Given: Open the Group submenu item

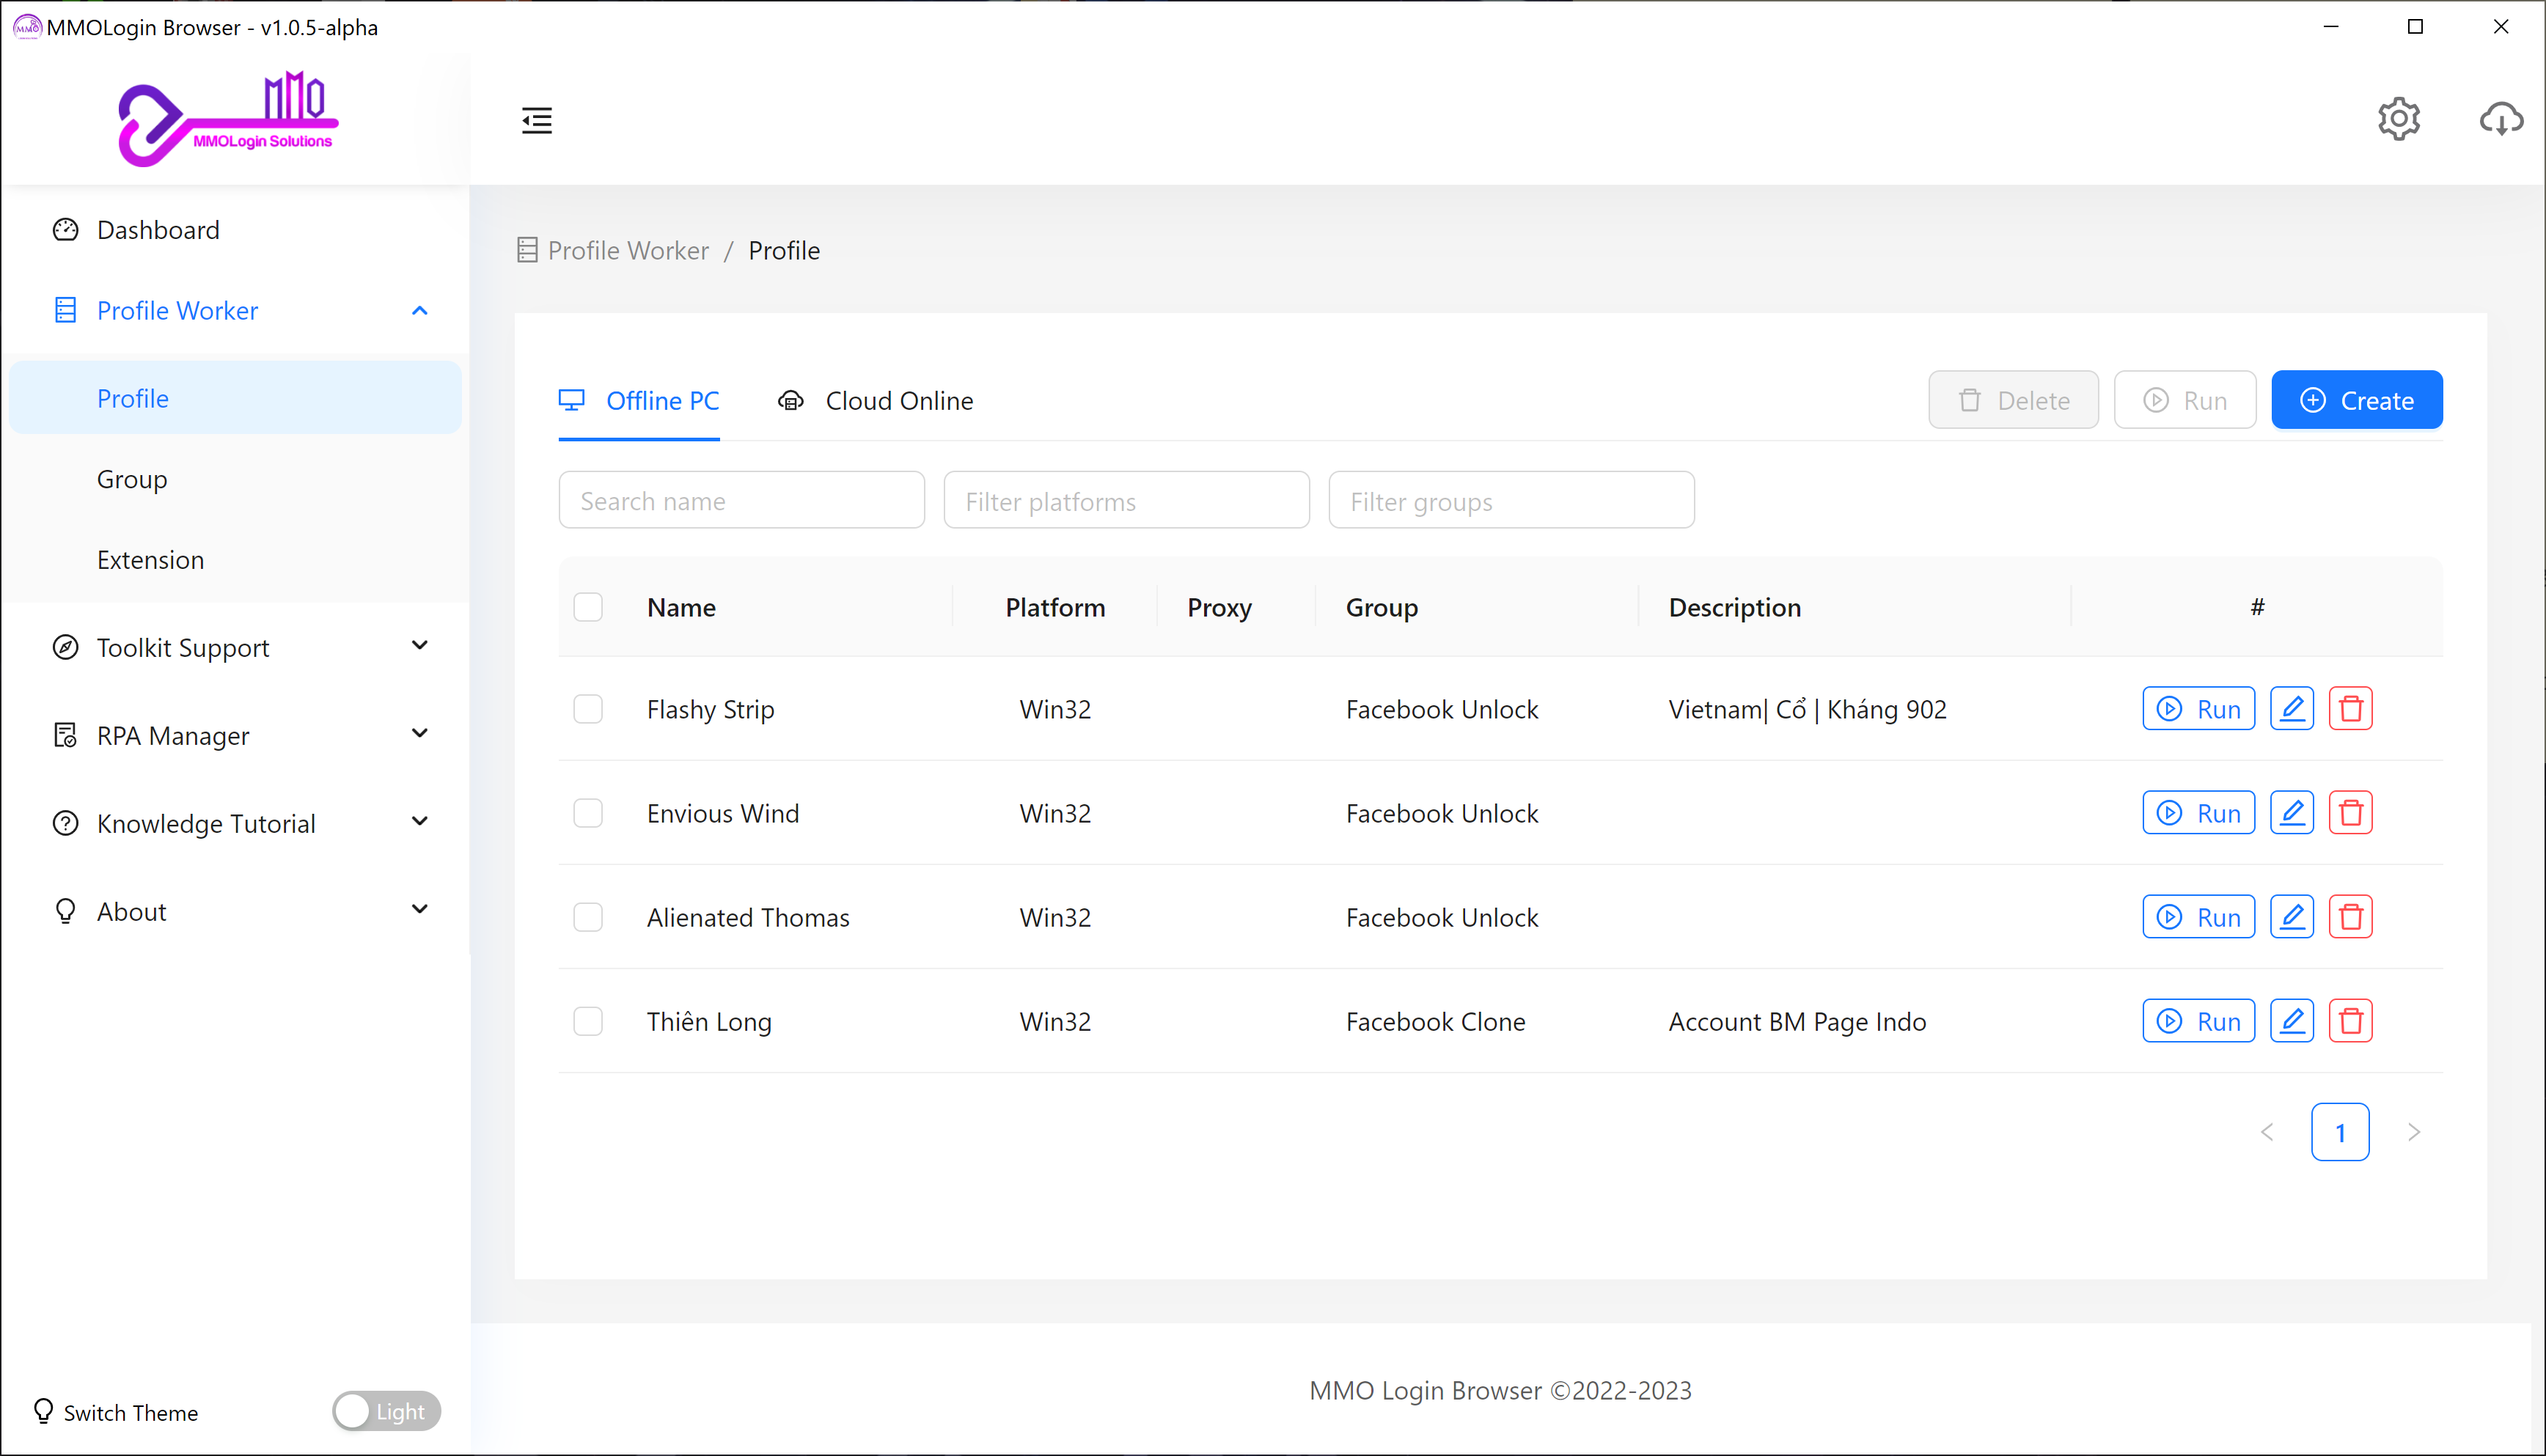Looking at the screenshot, I should click(132, 479).
